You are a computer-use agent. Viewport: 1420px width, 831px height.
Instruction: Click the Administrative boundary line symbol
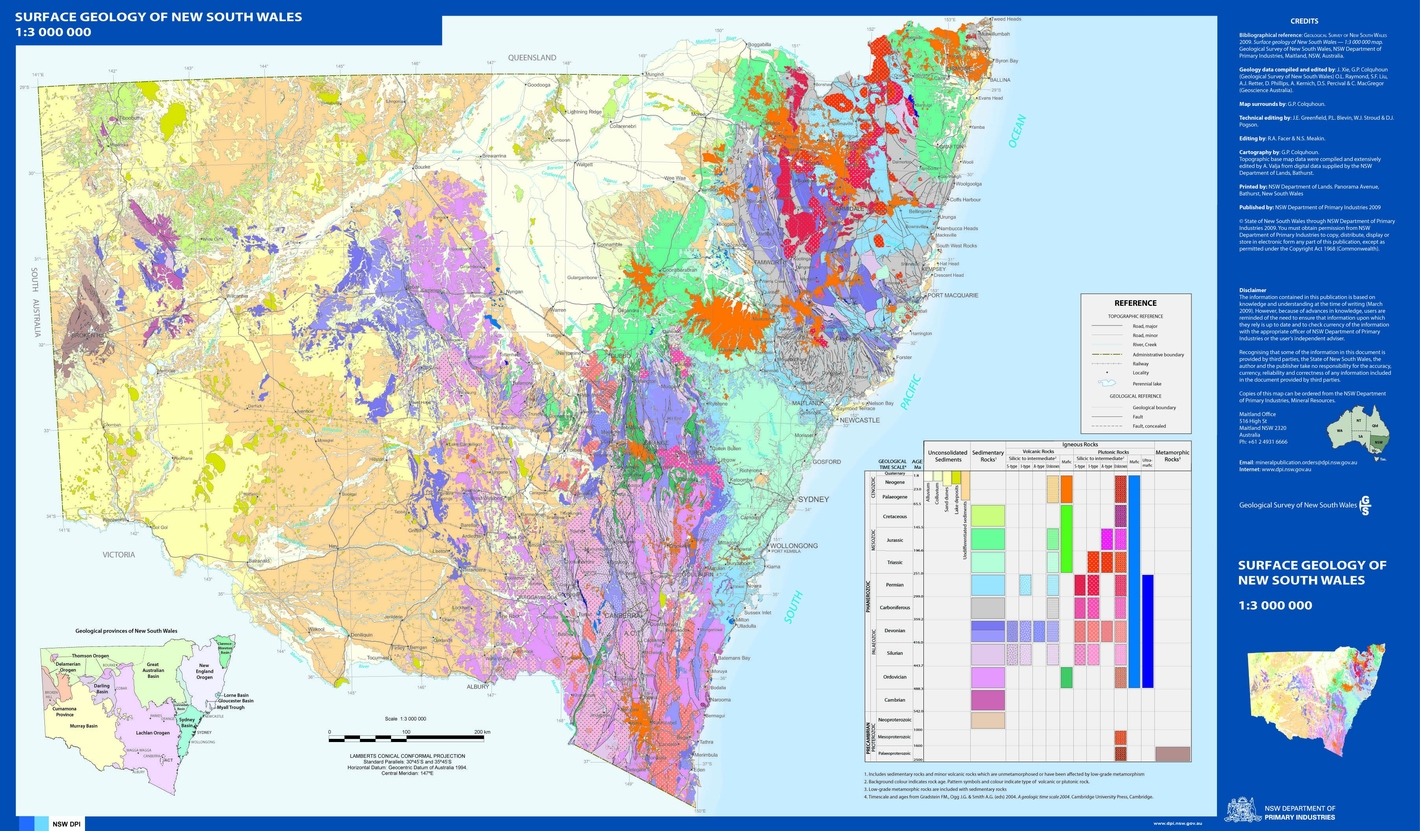pos(1106,353)
